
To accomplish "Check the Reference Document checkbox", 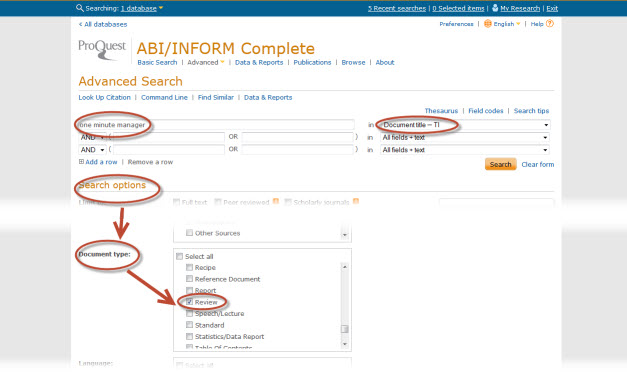I will click(190, 278).
